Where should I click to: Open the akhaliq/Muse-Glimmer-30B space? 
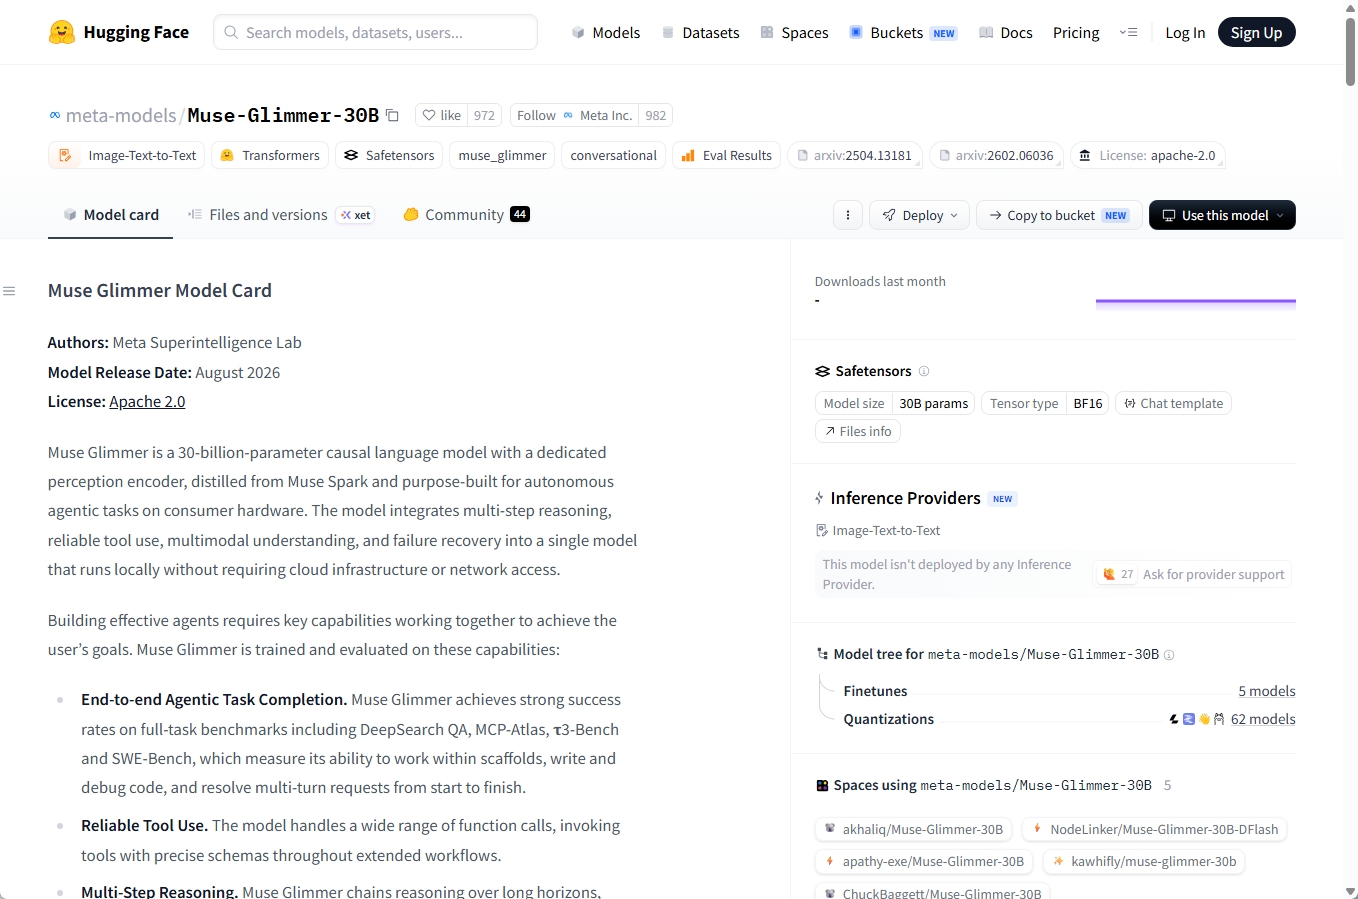[913, 829]
